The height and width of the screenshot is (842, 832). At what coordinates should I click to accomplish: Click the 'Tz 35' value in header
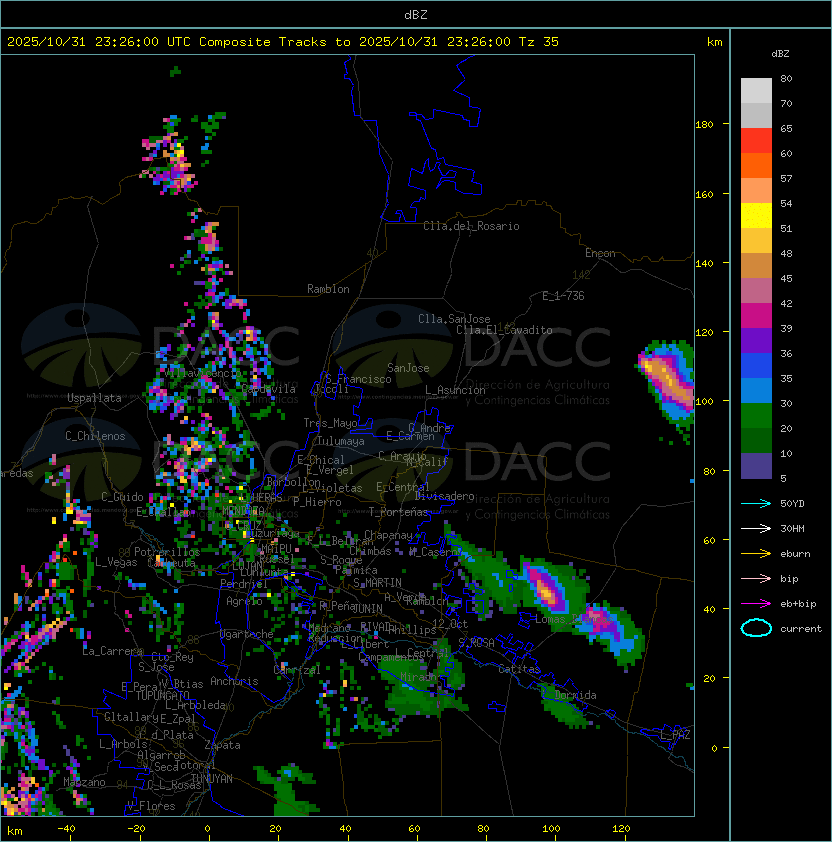click(x=539, y=42)
